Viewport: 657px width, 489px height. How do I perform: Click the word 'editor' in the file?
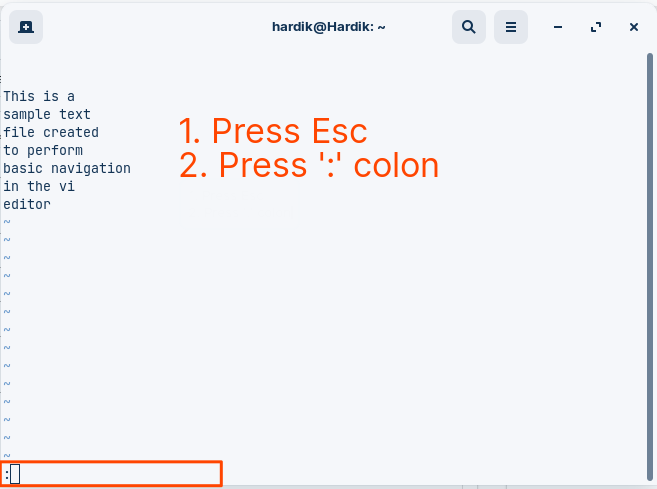[x=27, y=204]
